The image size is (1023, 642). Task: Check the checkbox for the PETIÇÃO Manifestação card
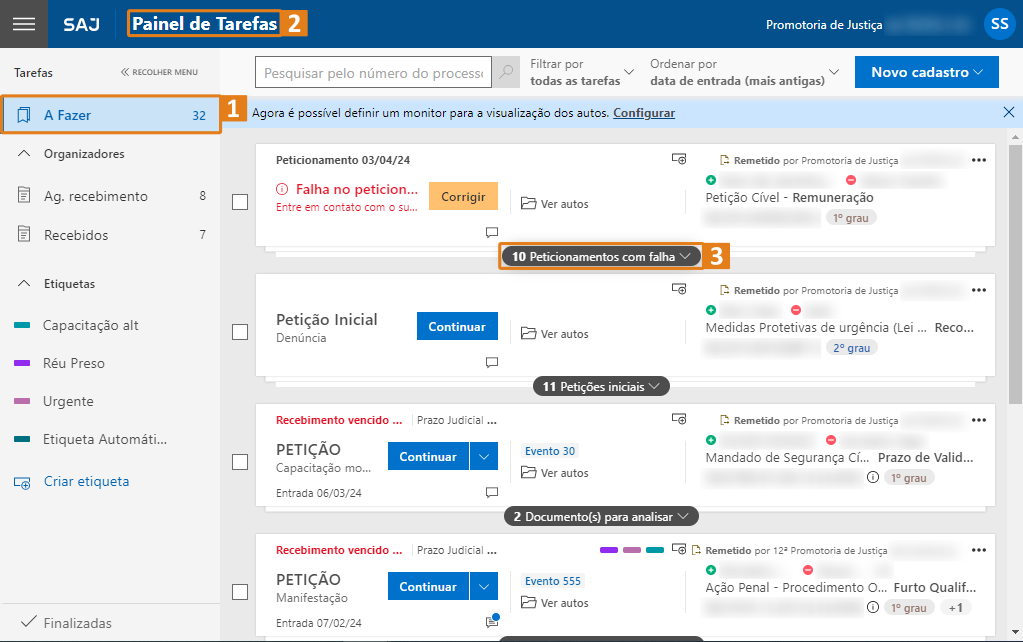[x=239, y=591]
